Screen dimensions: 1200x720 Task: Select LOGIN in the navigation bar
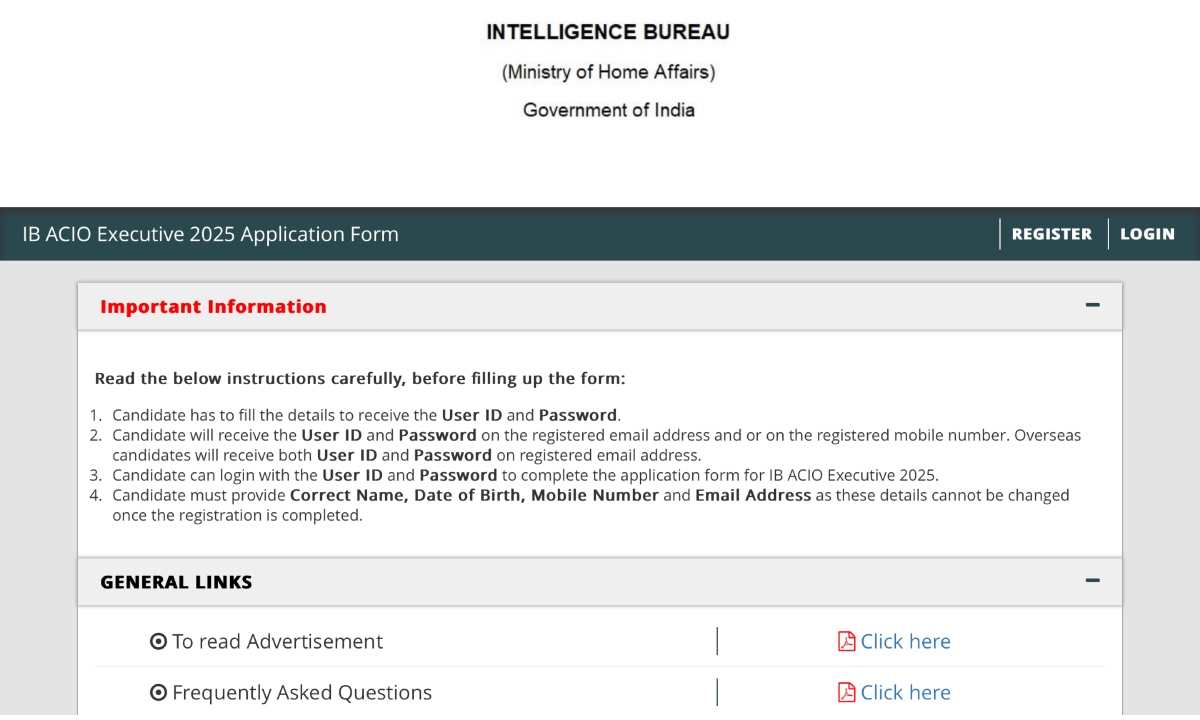point(1147,233)
